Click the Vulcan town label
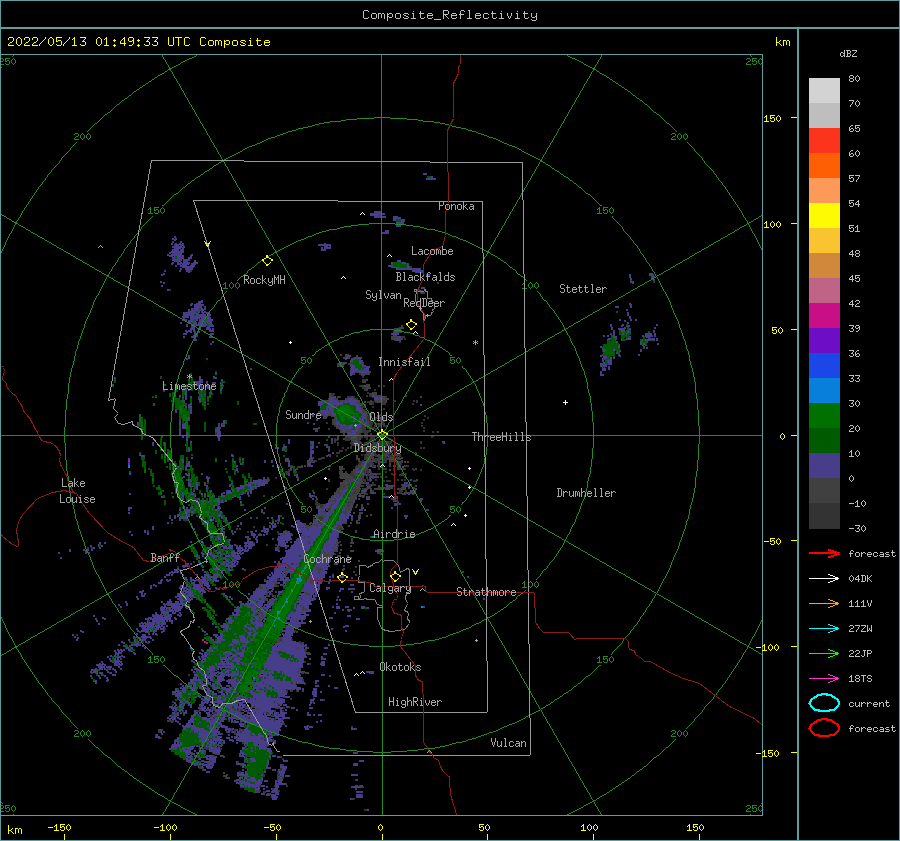 point(508,743)
